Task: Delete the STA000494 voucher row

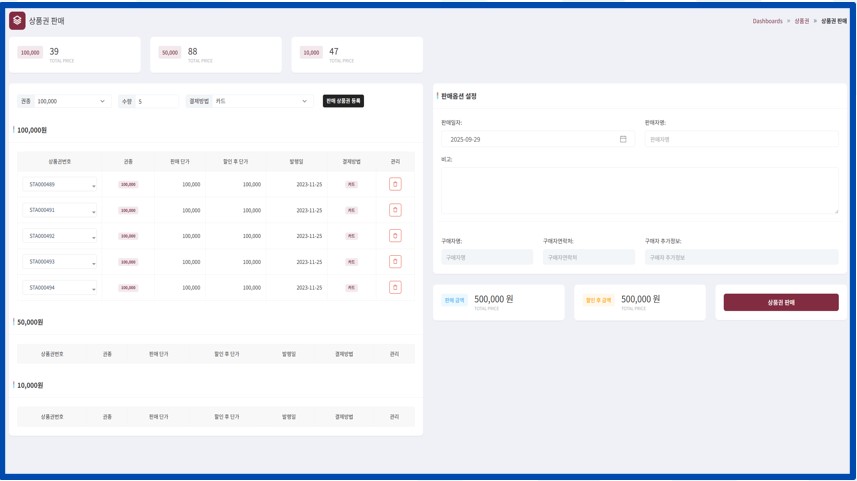Action: 395,287
